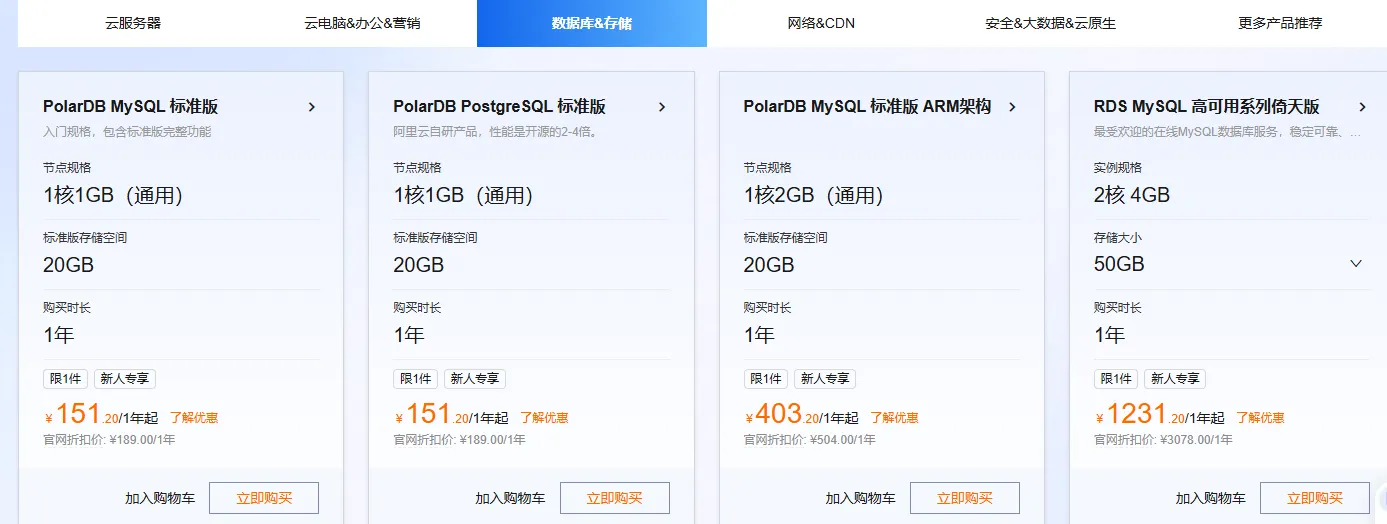Add PolarDB MySQL ARM架构 to 购物车

click(860, 498)
